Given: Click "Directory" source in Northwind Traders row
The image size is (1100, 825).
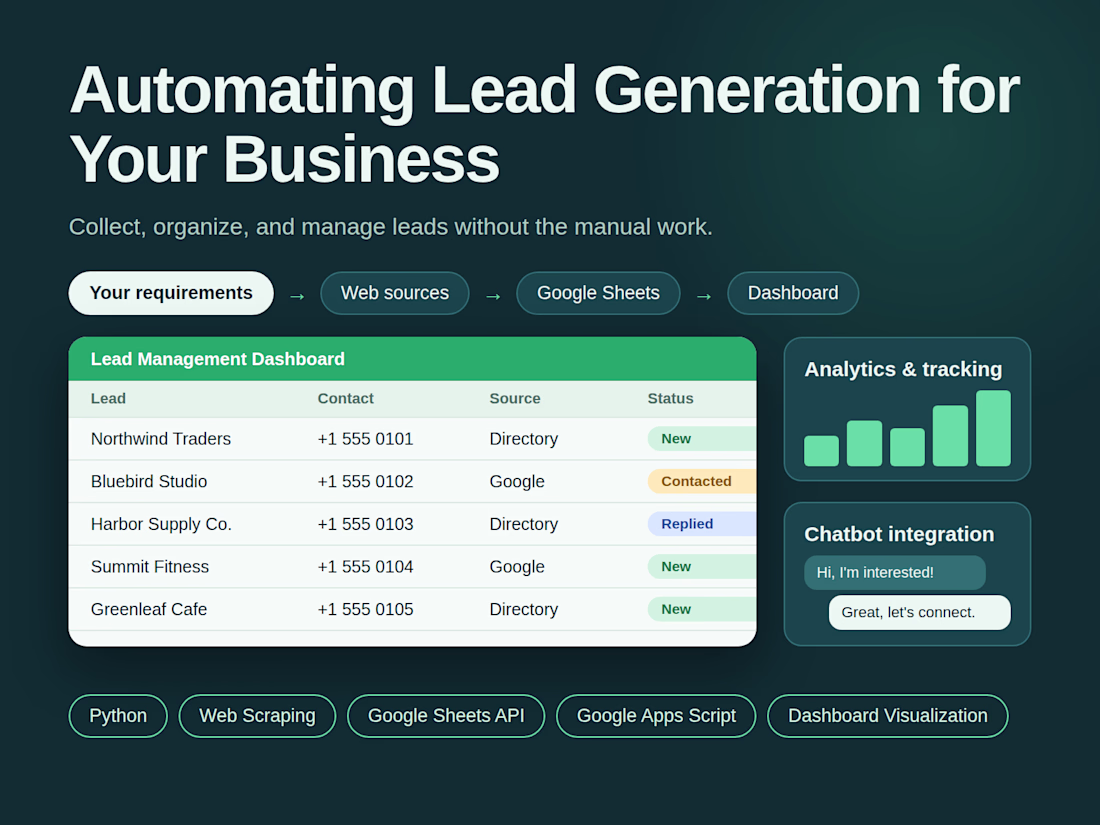Looking at the screenshot, I should [x=523, y=439].
